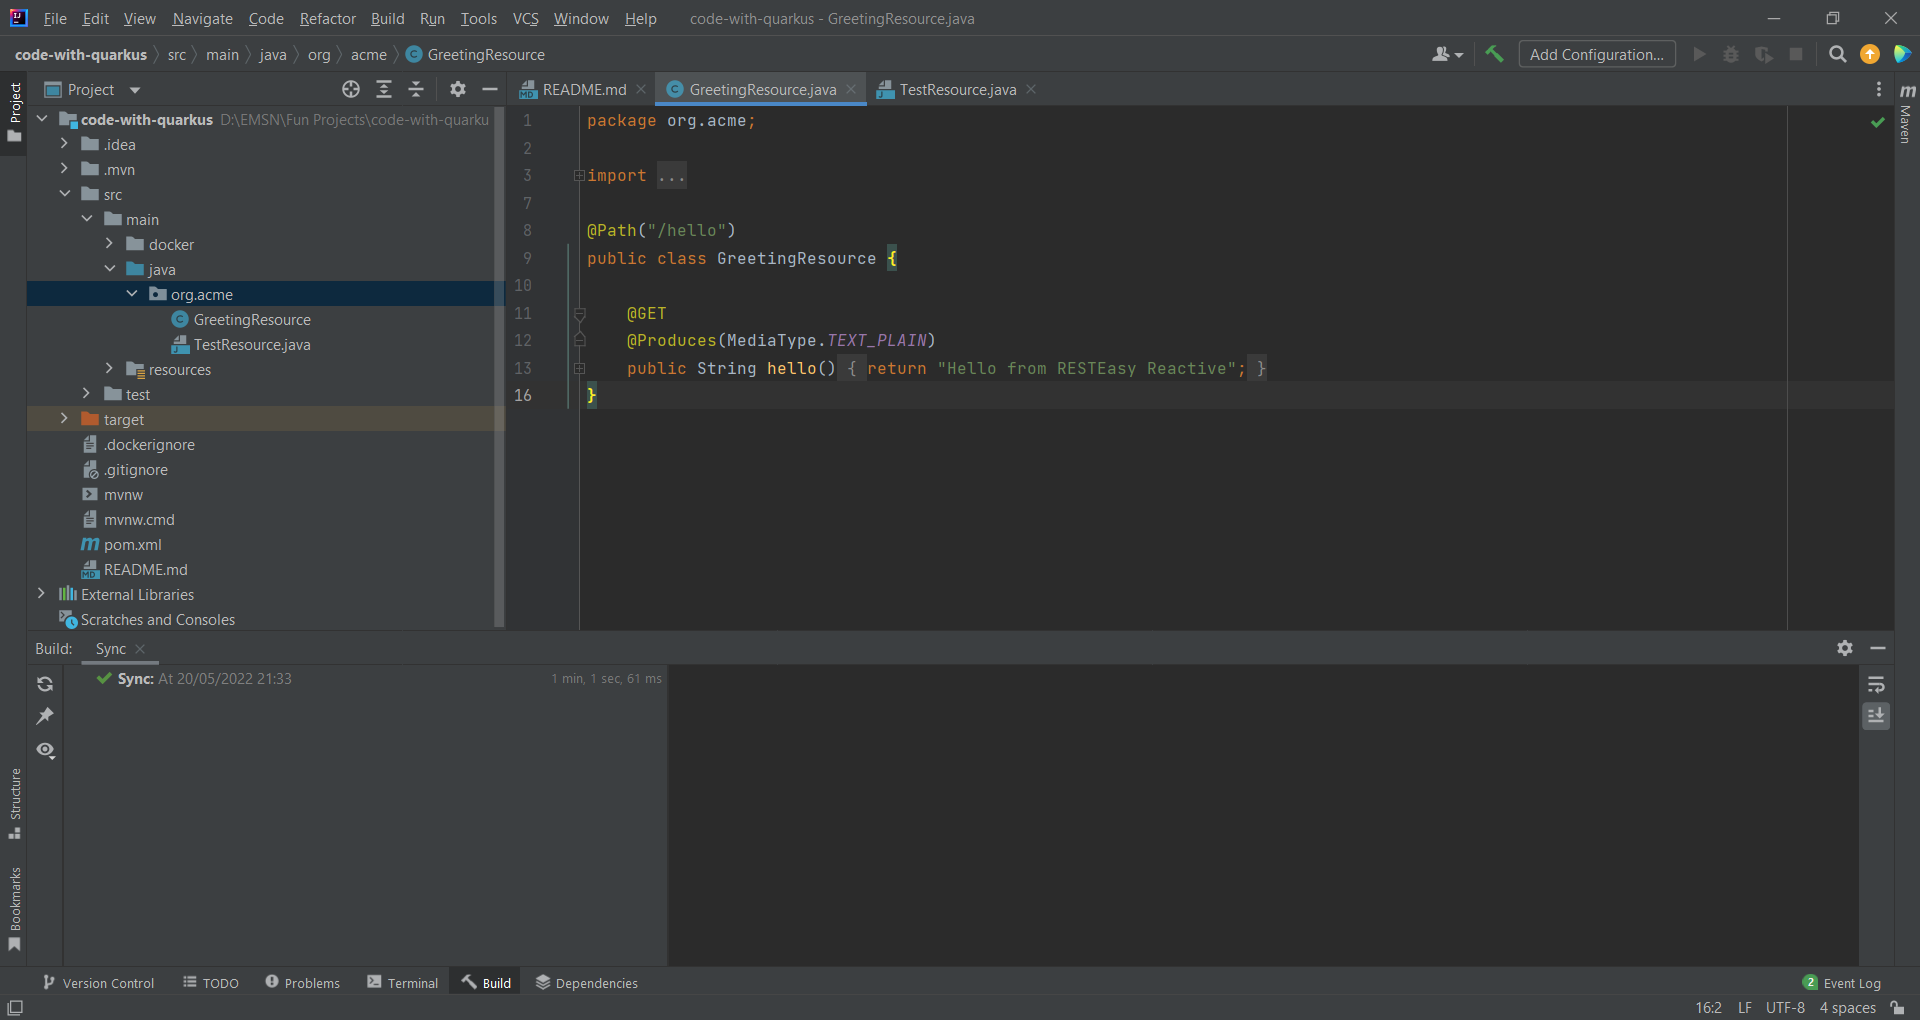
Task: Toggle the Structure side tool window
Action: pyautogui.click(x=14, y=803)
